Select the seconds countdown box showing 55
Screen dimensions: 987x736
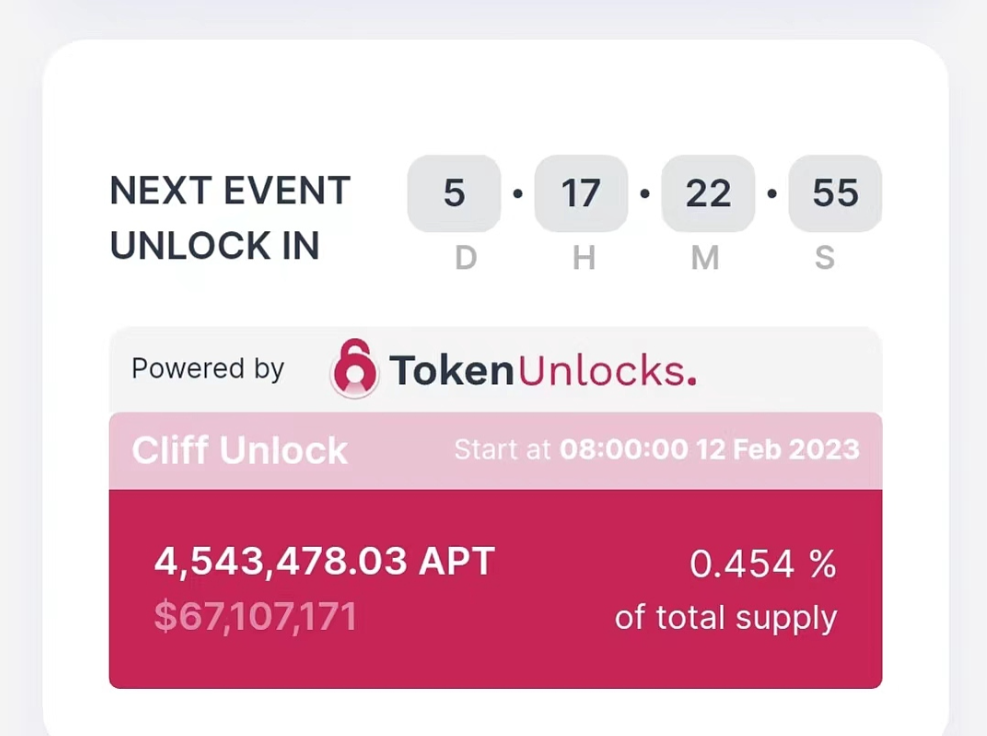click(835, 193)
